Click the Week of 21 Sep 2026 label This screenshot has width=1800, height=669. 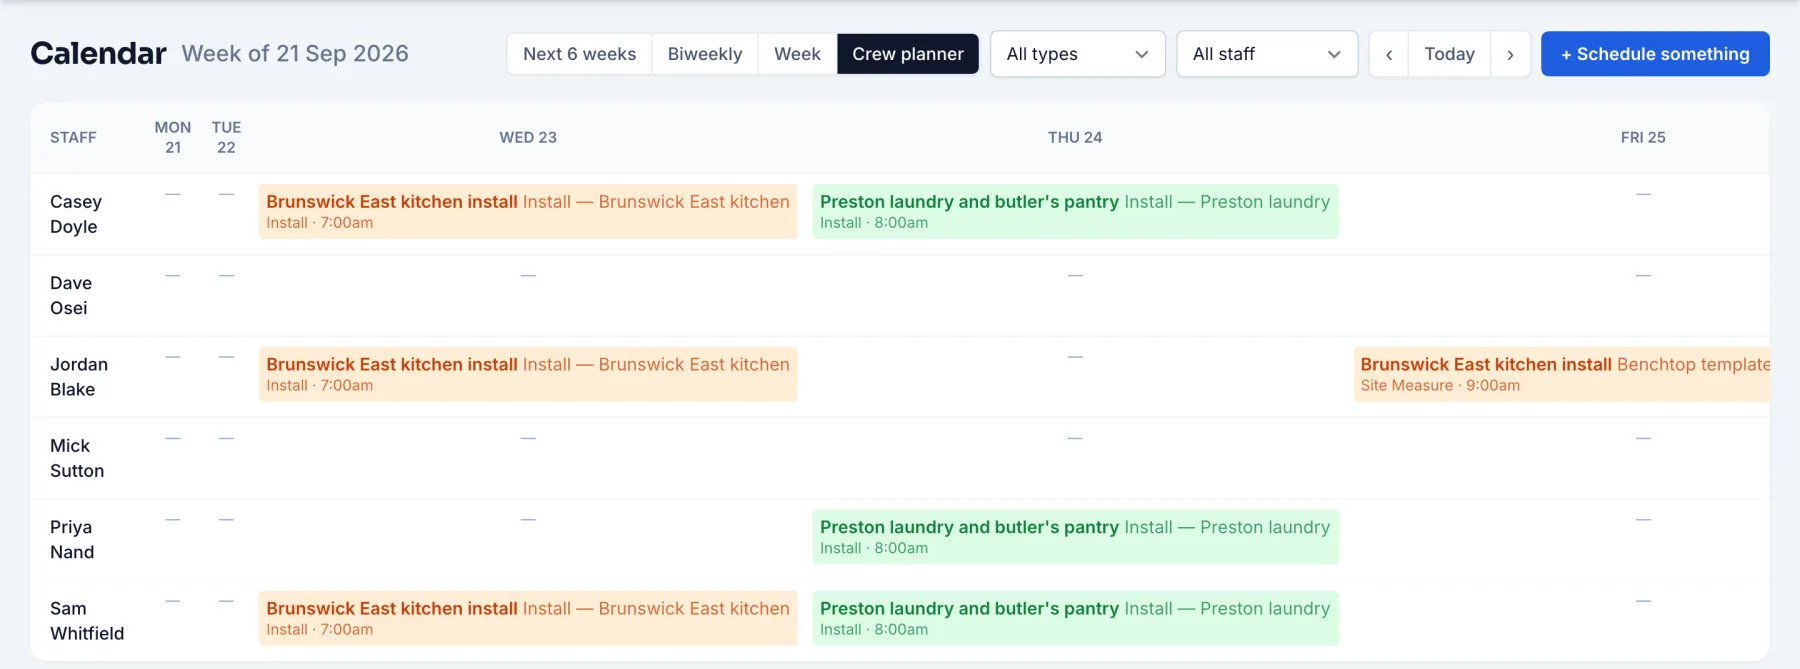pos(295,54)
